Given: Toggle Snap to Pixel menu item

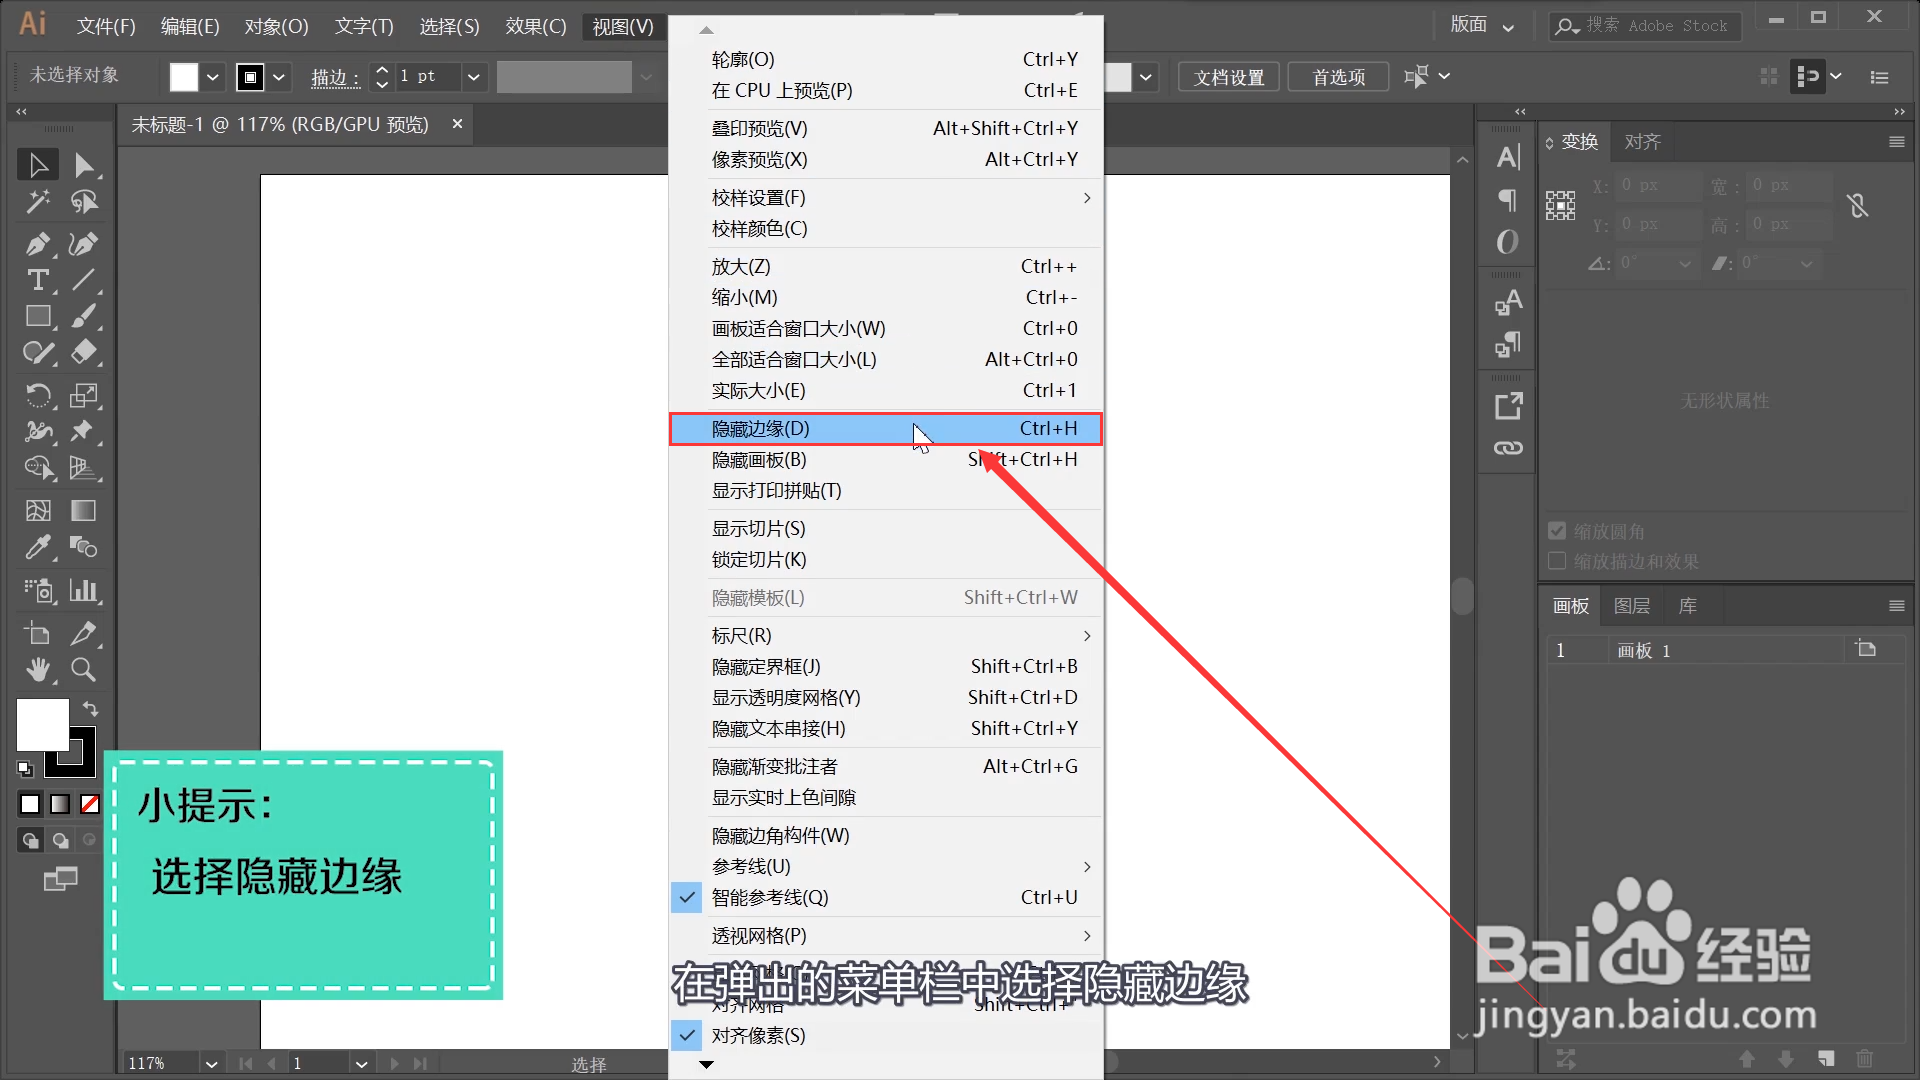Looking at the screenshot, I should point(758,1036).
